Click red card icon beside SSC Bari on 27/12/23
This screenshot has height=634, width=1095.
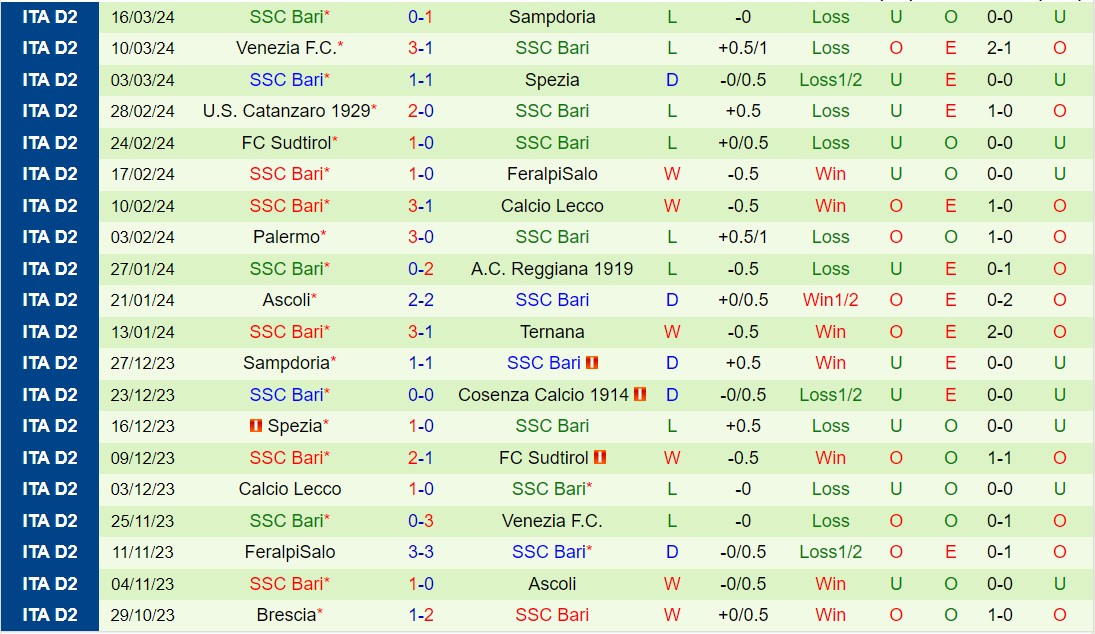[592, 363]
